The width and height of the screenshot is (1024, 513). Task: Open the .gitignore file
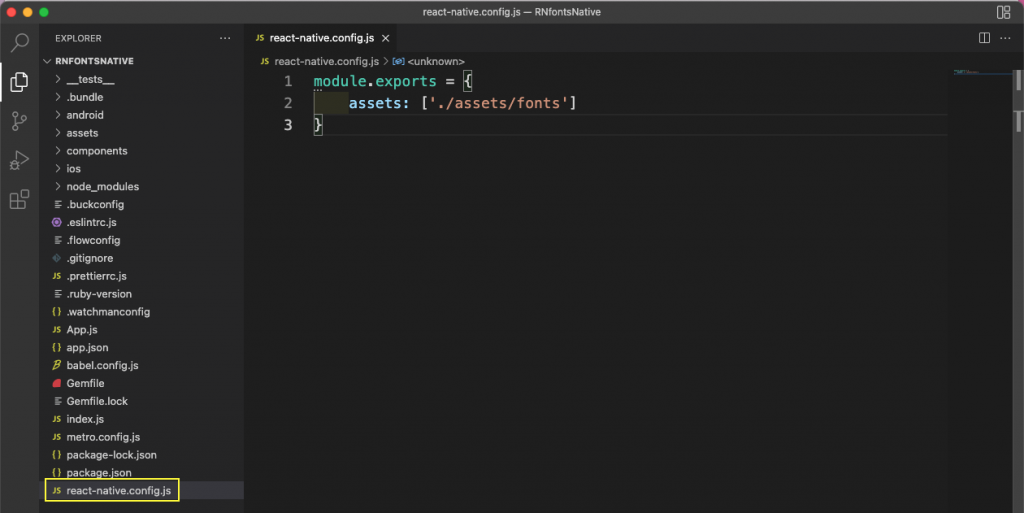(141, 258)
